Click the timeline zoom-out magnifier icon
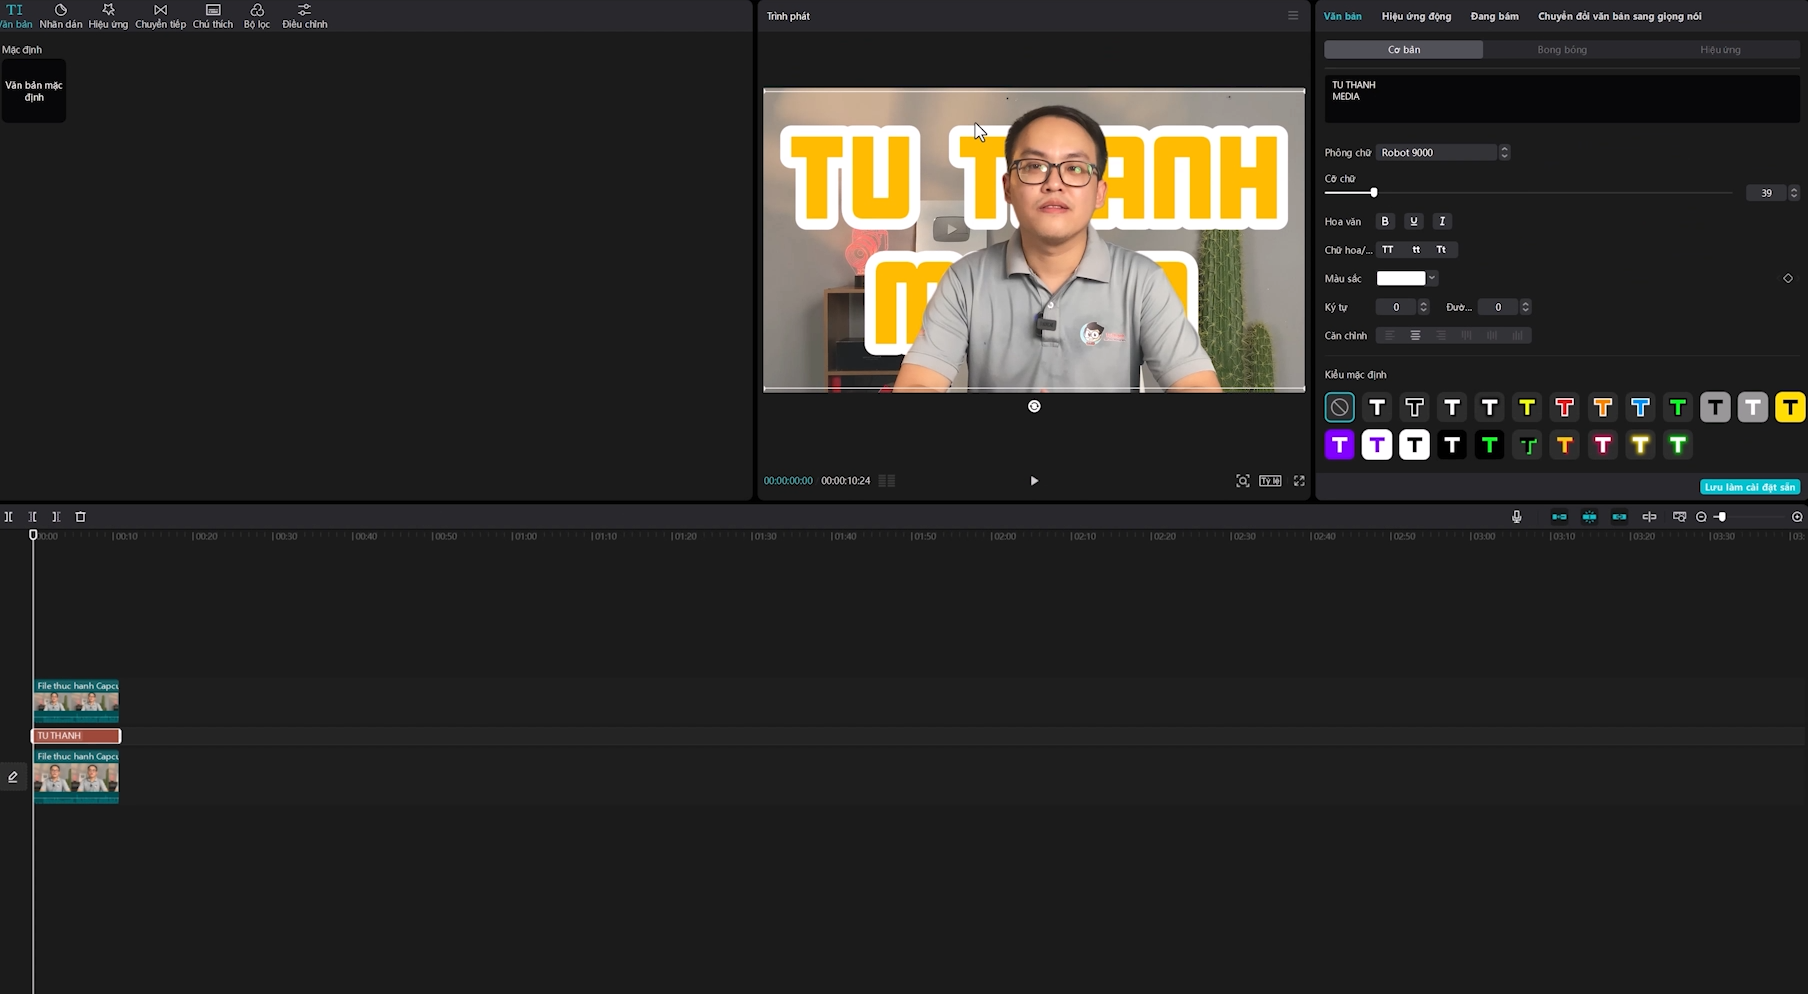 pos(1701,517)
